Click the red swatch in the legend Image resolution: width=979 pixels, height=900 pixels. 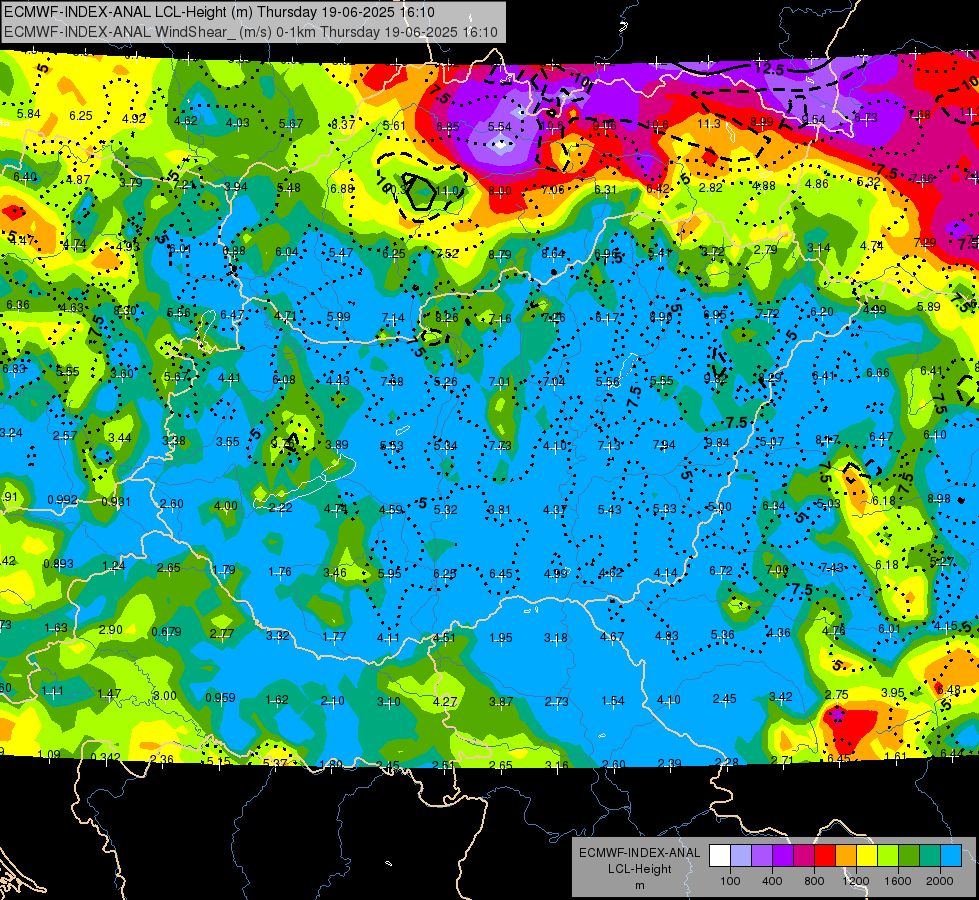pyautogui.click(x=825, y=856)
